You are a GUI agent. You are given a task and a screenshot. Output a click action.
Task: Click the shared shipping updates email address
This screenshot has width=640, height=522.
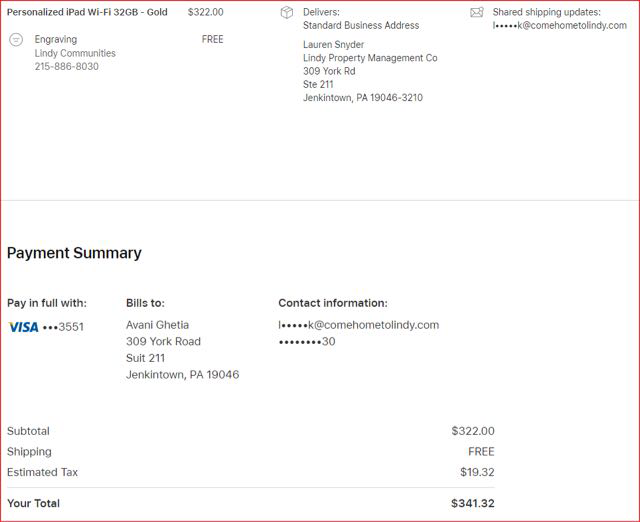pos(559,26)
